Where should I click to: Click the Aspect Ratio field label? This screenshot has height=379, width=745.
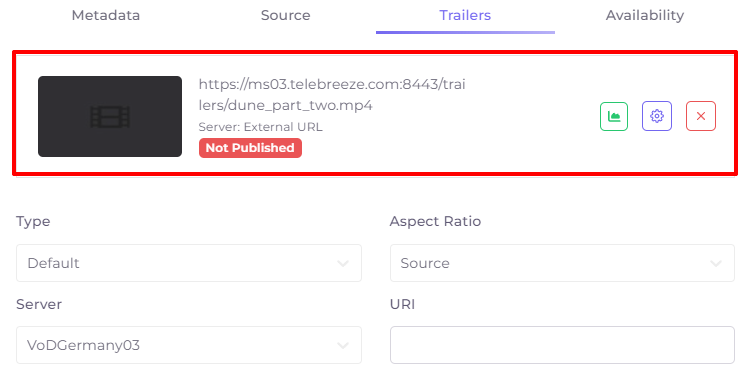tap(435, 221)
